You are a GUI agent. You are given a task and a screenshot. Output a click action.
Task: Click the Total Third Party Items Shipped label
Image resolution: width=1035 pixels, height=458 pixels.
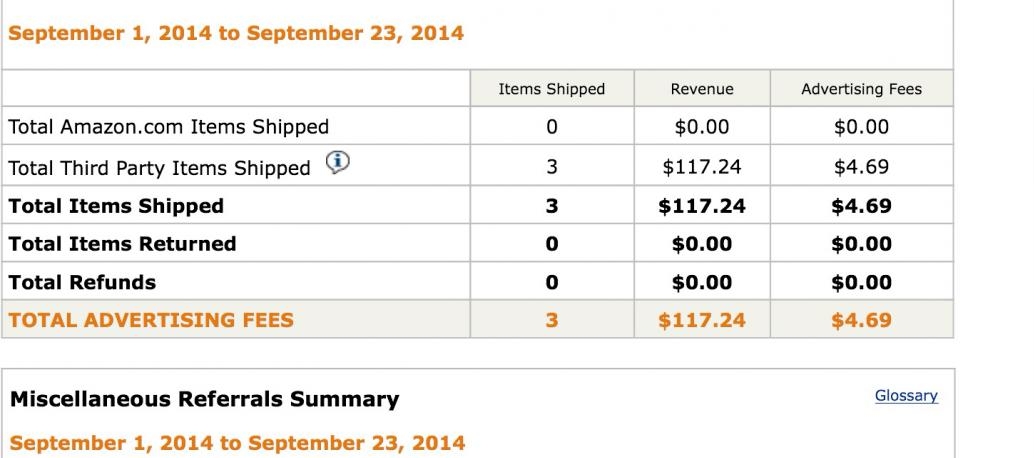(x=159, y=168)
